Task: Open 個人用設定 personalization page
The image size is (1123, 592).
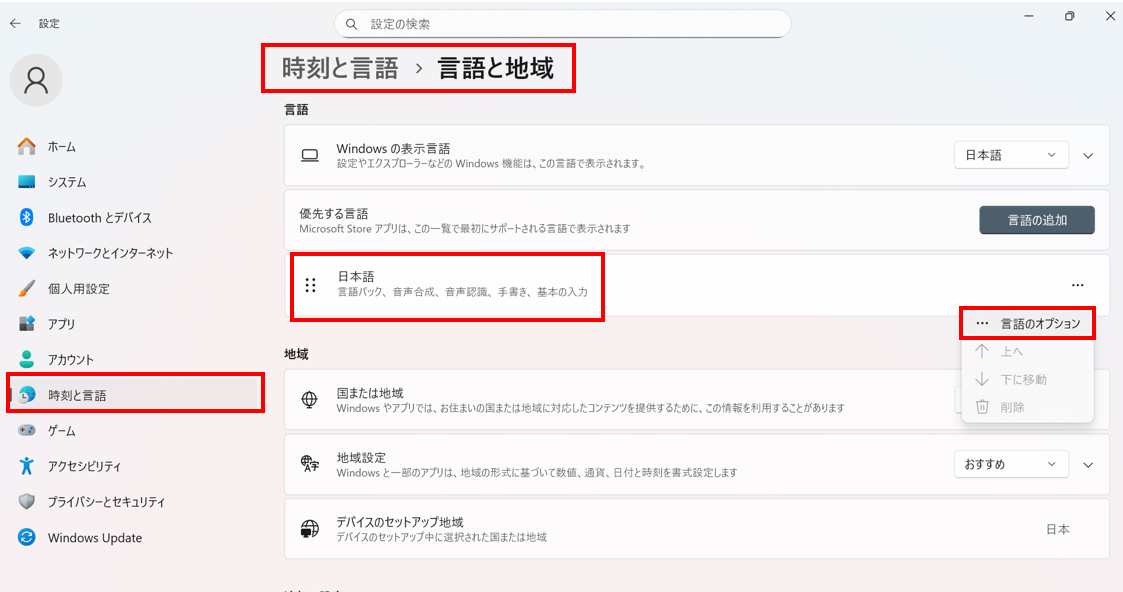Action: [78, 289]
